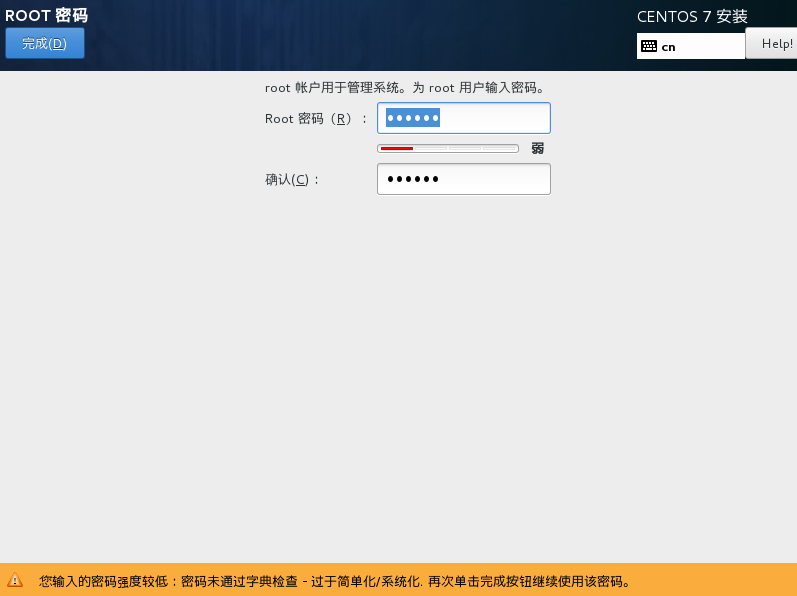Focus the Root 密码 password field

(464, 118)
